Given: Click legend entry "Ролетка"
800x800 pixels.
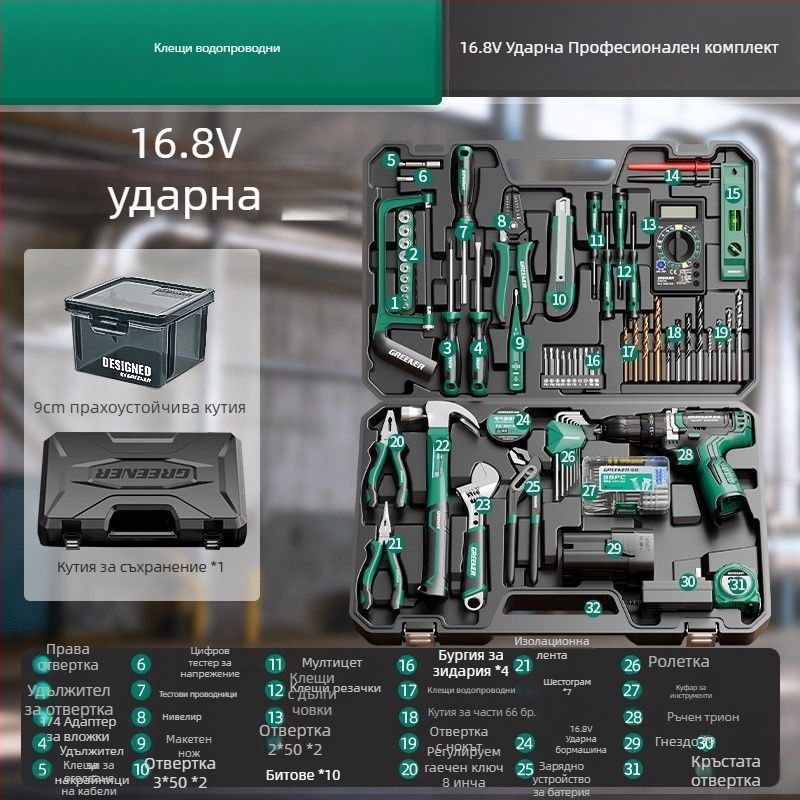Looking at the screenshot, I should [679, 661].
